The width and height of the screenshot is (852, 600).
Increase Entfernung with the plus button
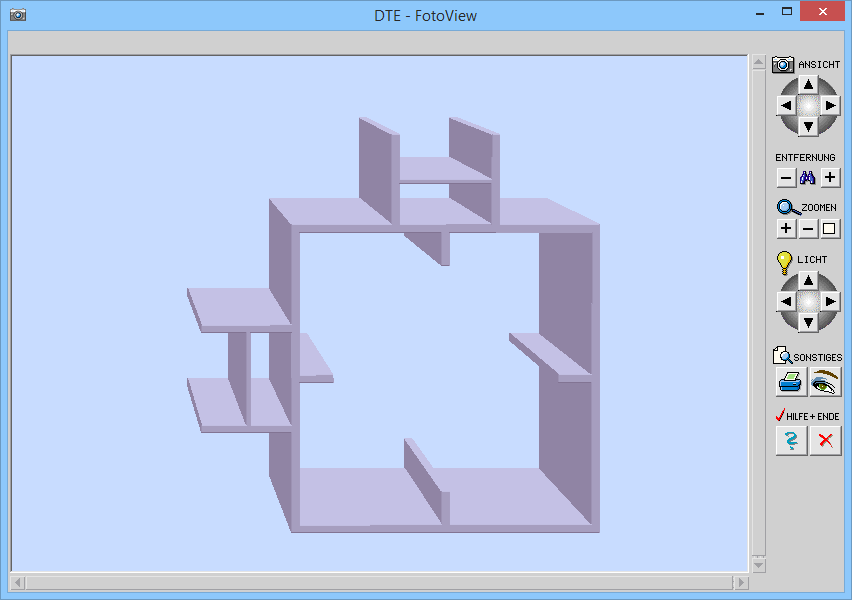coord(830,178)
